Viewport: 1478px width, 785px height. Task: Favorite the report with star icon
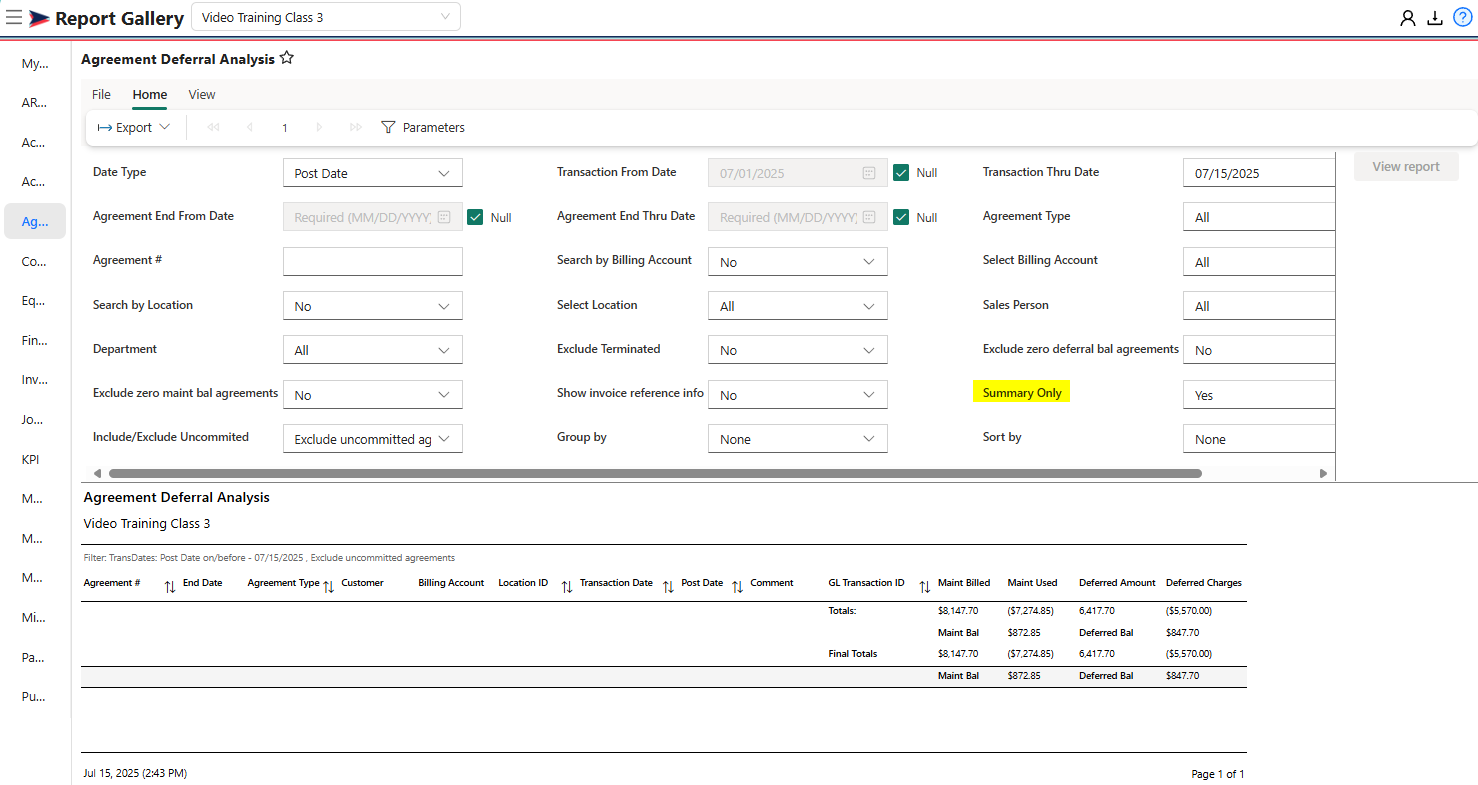(287, 58)
